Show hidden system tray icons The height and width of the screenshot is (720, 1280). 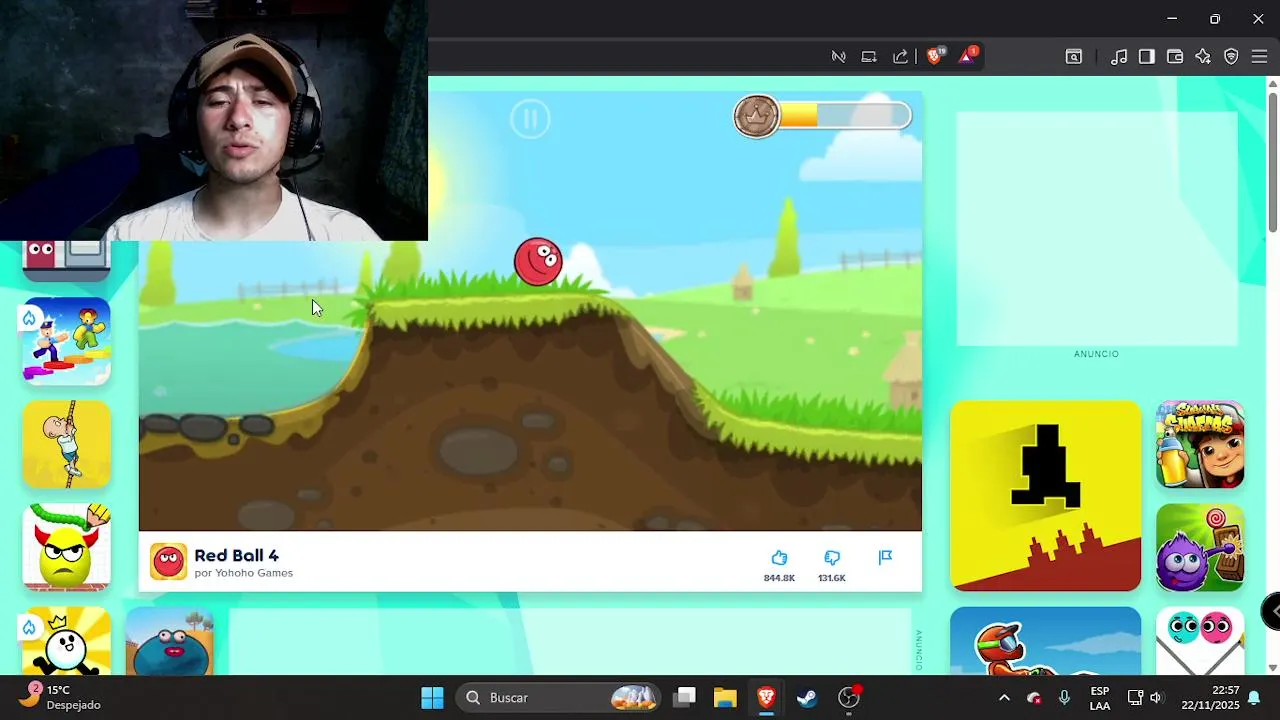pyautogui.click(x=1004, y=698)
